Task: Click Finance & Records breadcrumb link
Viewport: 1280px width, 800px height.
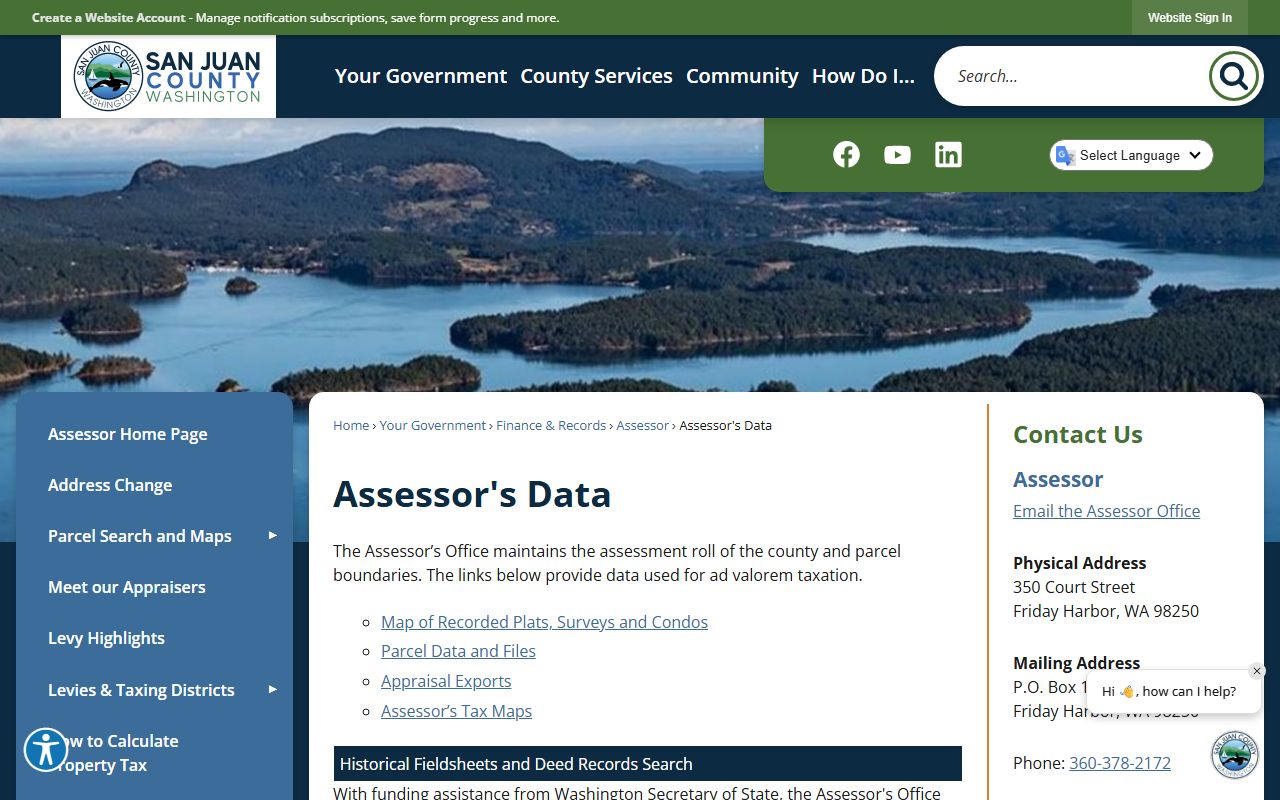Action: click(551, 425)
